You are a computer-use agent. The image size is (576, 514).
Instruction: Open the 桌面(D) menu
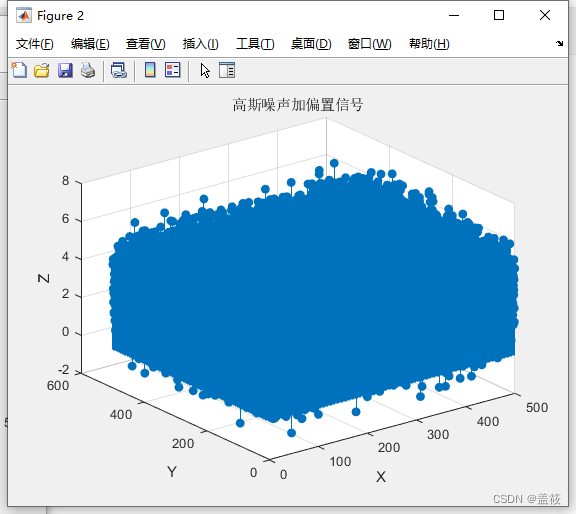[x=311, y=44]
